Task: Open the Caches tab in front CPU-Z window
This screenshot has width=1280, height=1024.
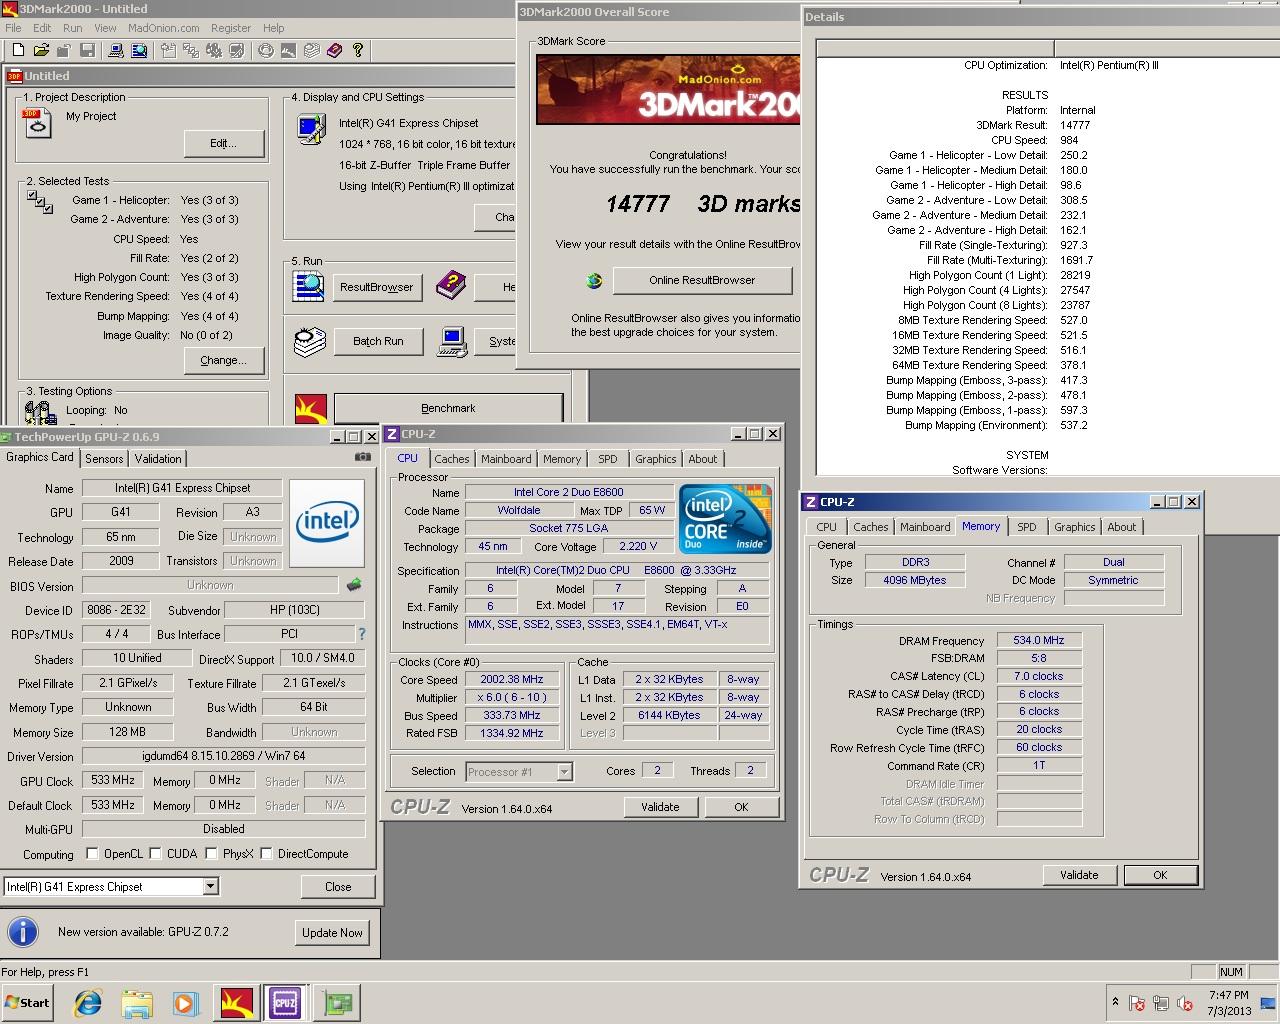Action: pos(451,459)
